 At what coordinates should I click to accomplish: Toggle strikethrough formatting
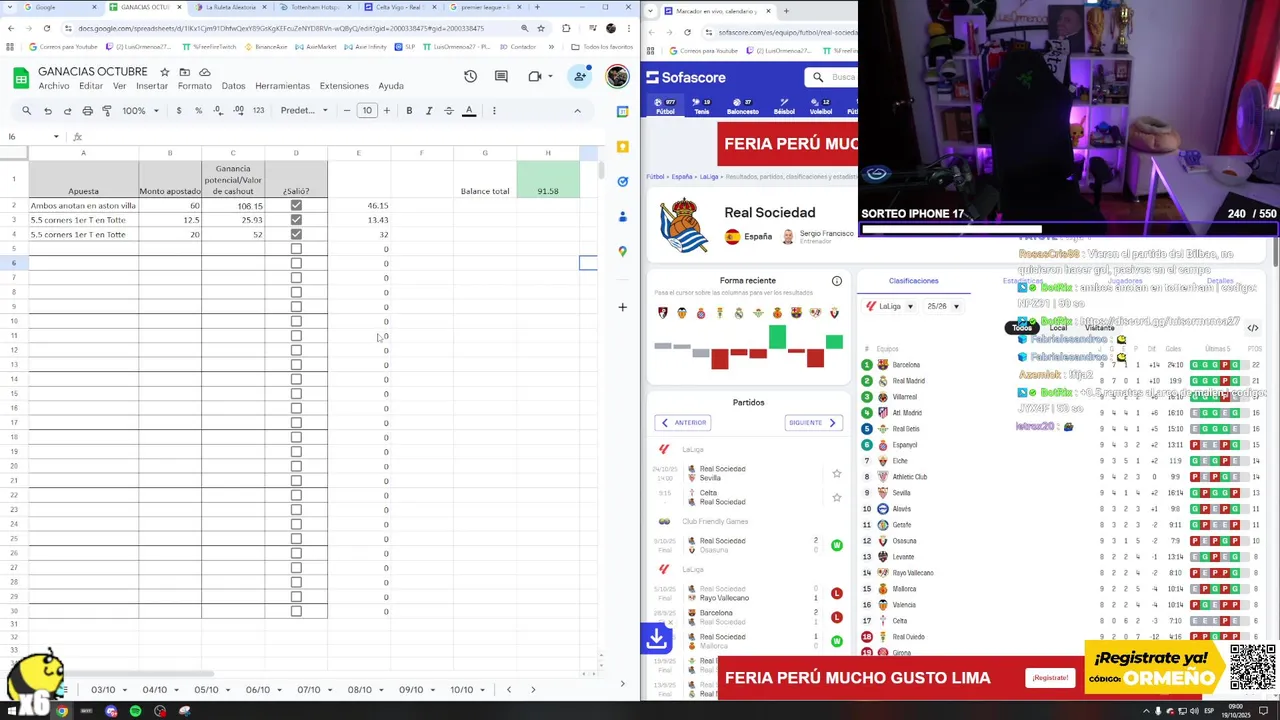[x=448, y=111]
